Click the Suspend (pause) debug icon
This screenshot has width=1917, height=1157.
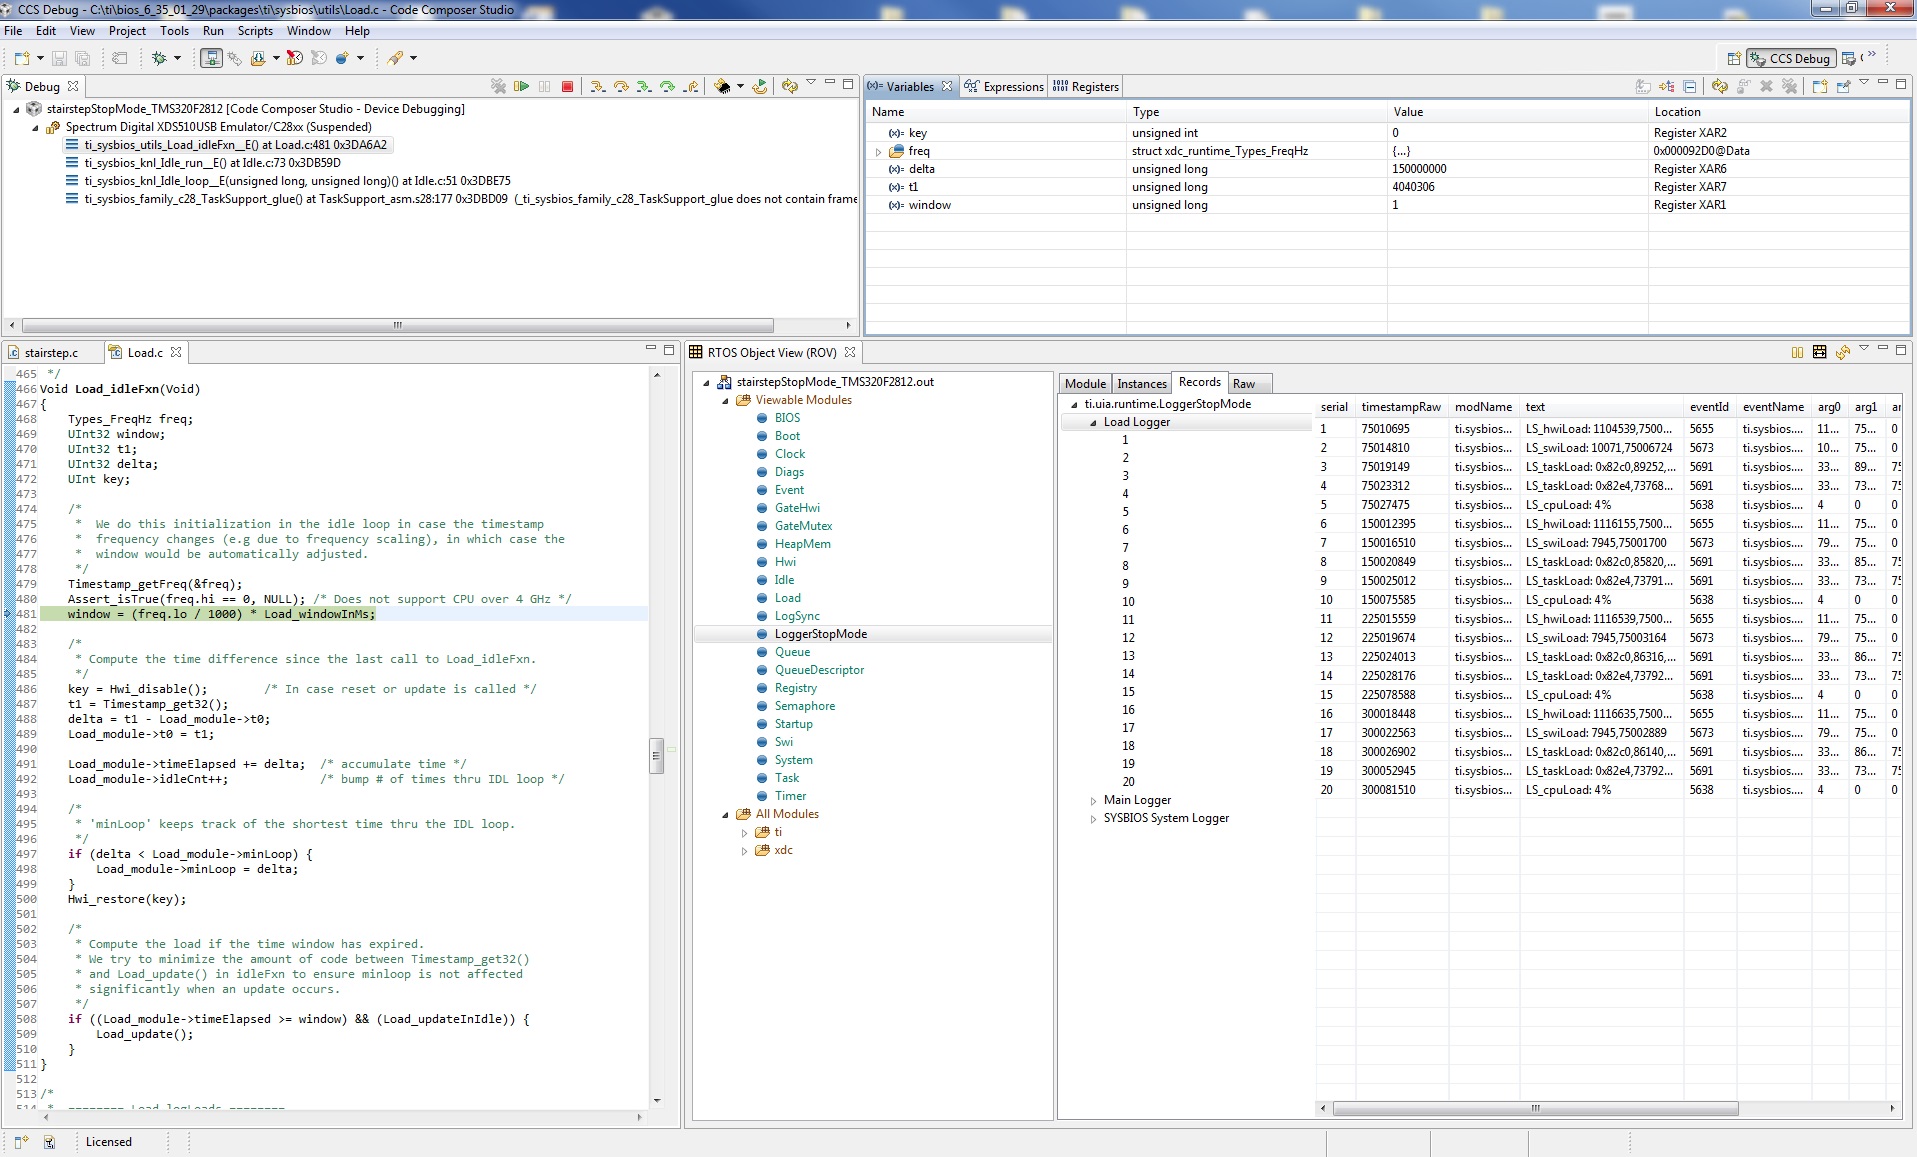[x=545, y=86]
